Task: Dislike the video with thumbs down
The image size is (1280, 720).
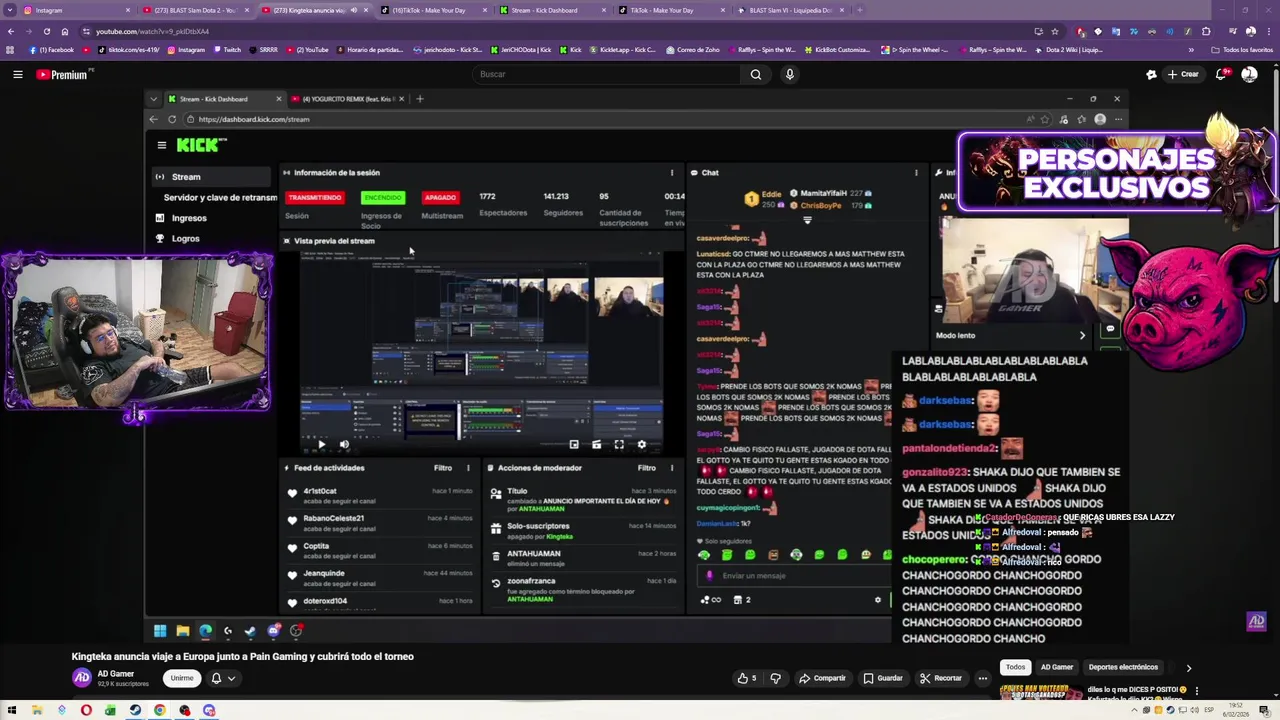Action: click(x=775, y=678)
